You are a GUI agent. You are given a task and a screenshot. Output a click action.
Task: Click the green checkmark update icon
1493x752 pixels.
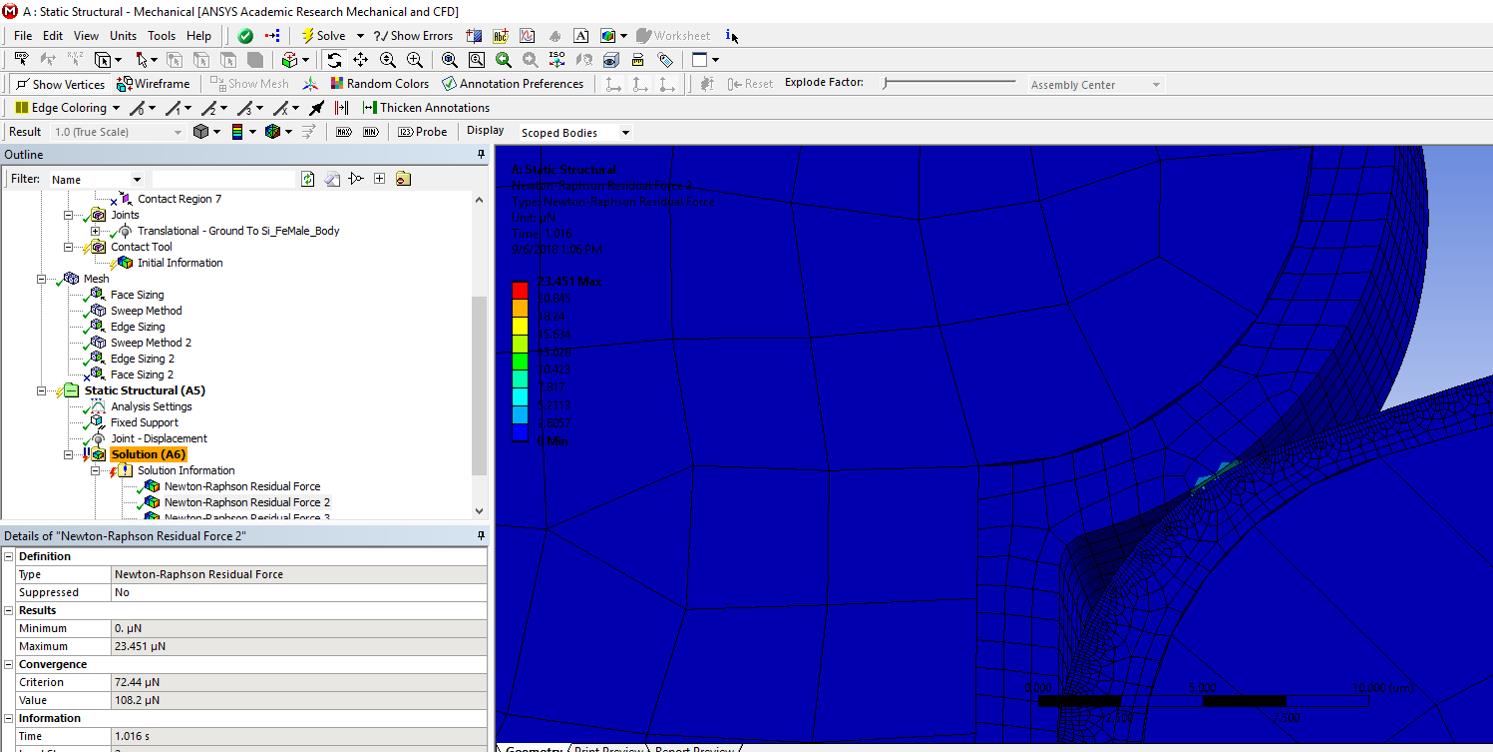[x=246, y=36]
